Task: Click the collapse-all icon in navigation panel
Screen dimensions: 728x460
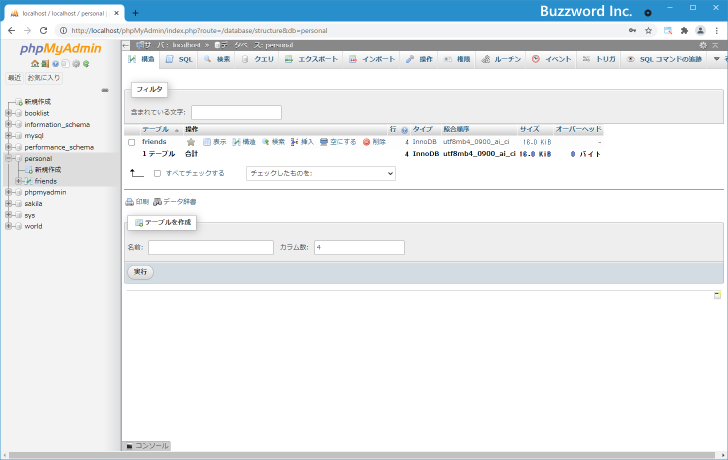Action: (105, 90)
